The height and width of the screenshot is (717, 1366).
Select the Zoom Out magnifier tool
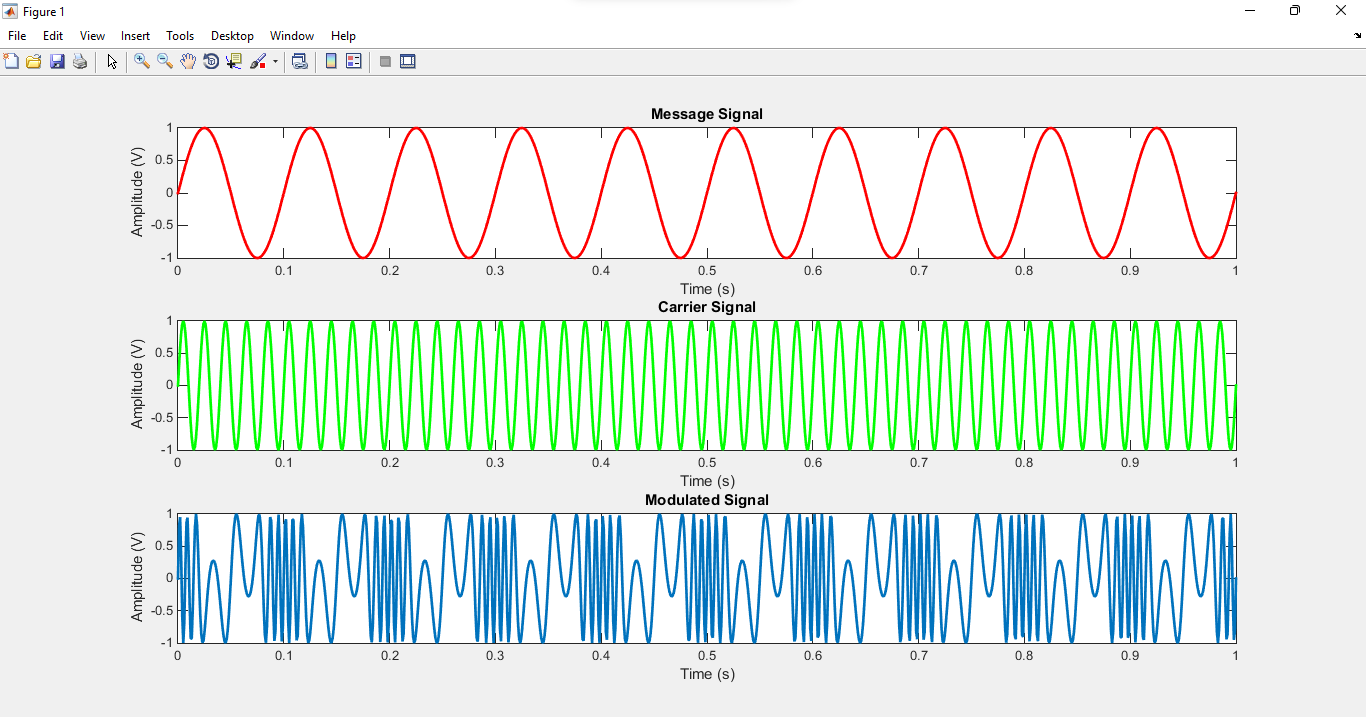(165, 62)
